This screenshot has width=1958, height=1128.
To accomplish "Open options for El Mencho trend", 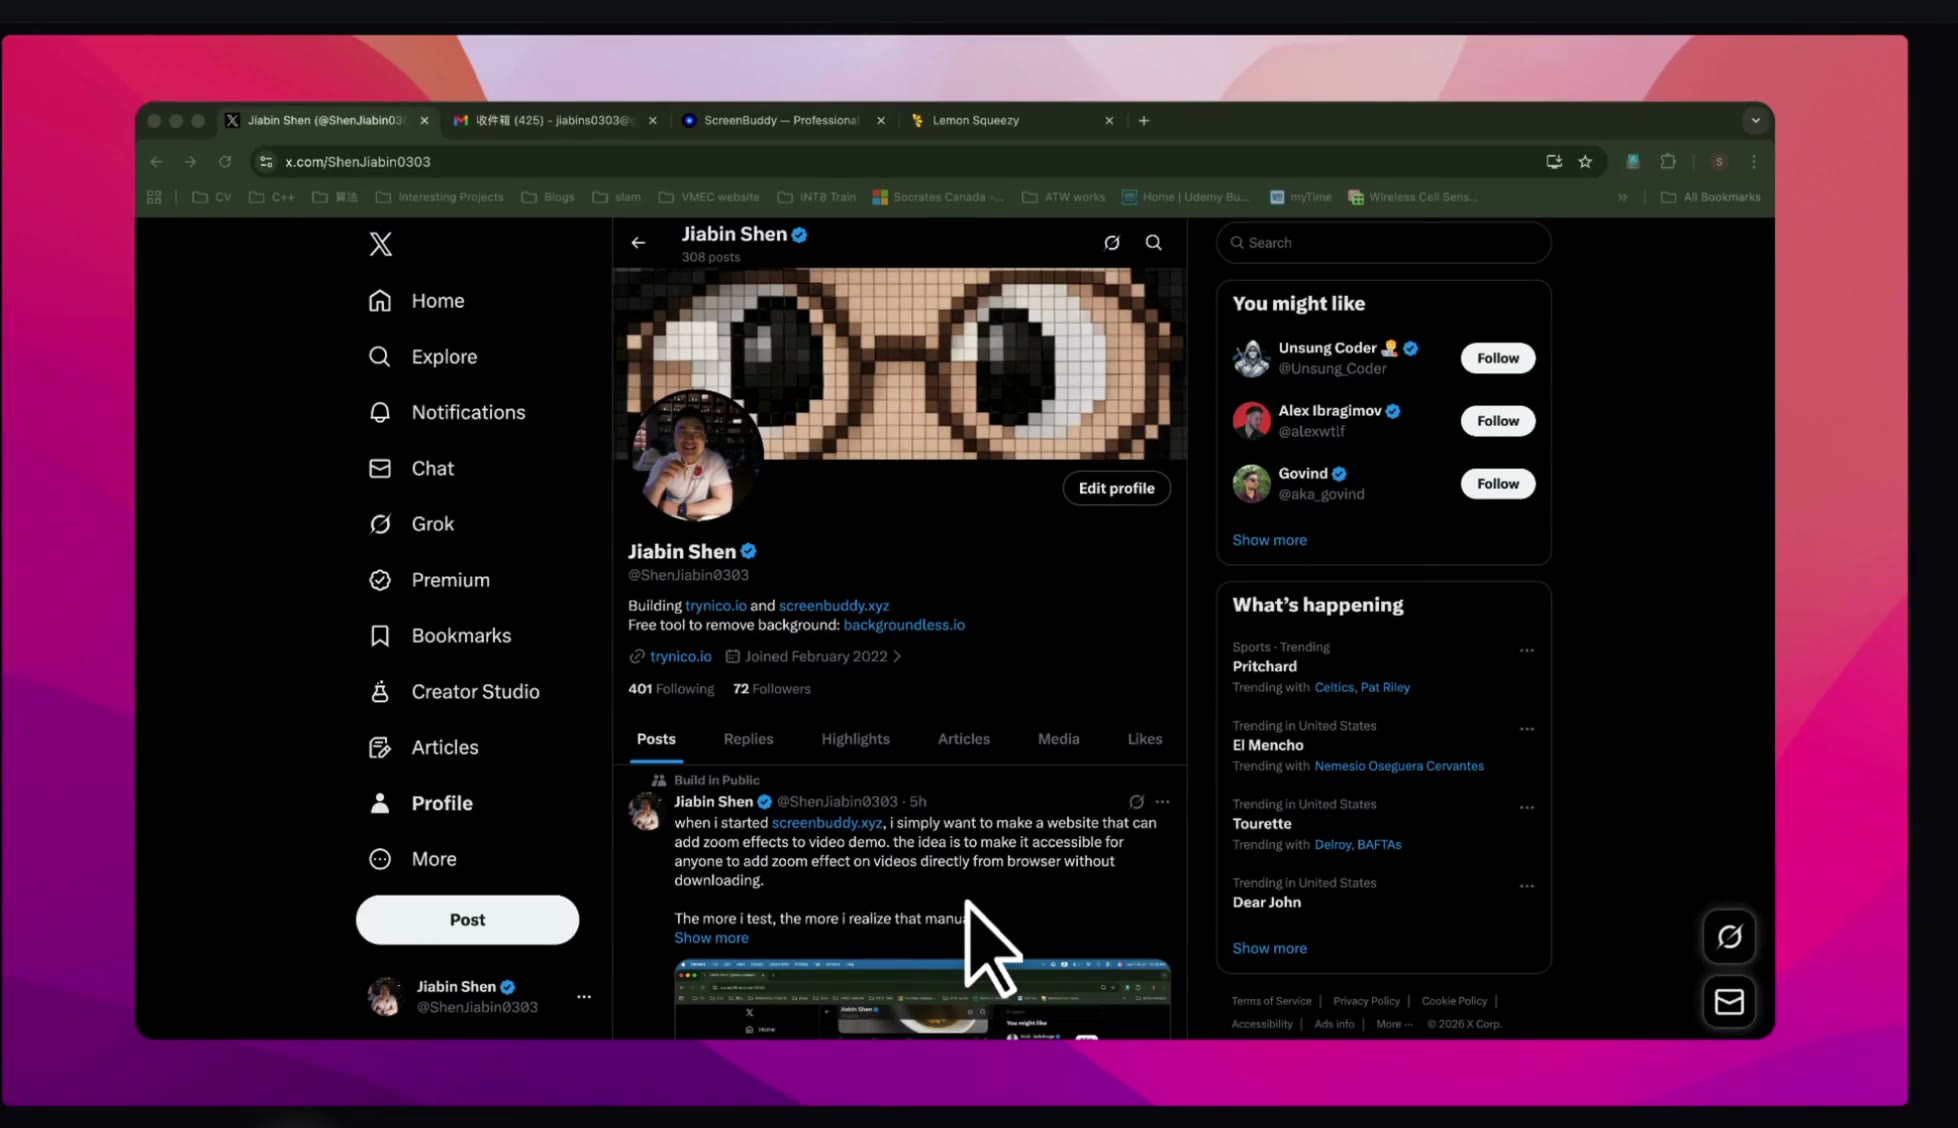I will point(1526,729).
